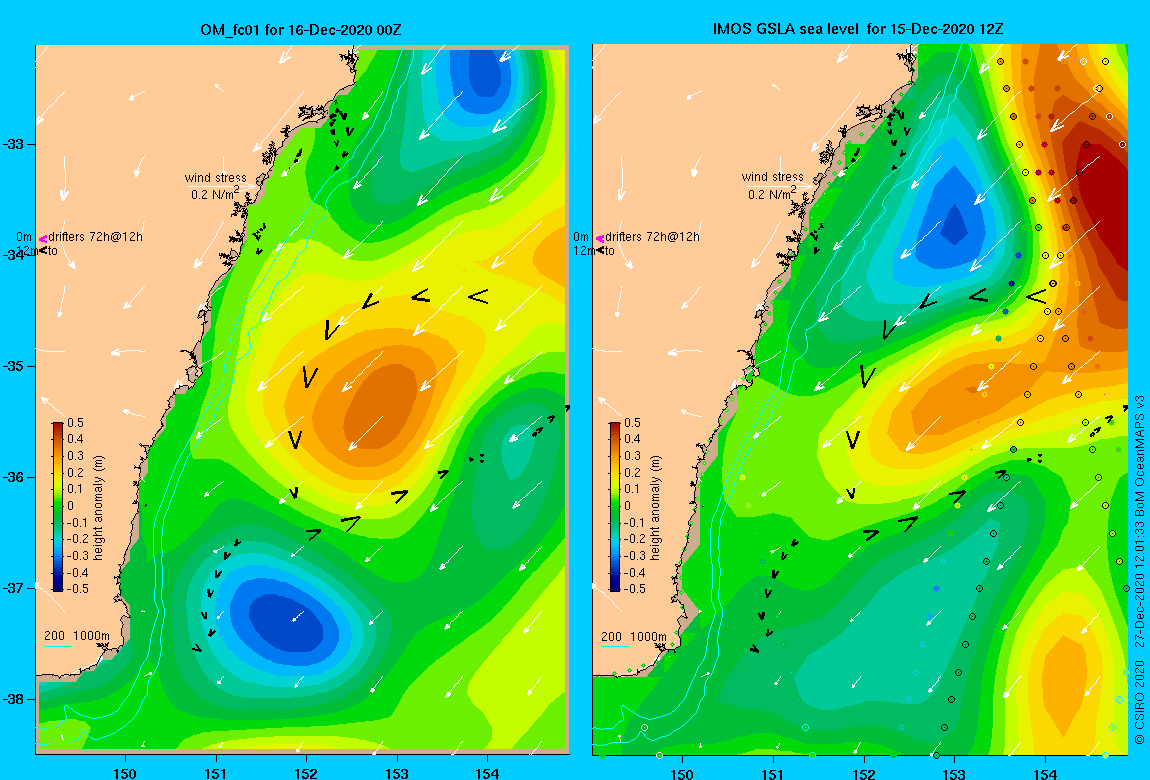The height and width of the screenshot is (780, 1150).
Task: Click the 0.5 tick on left colorbar
Action: pyautogui.click(x=76, y=423)
